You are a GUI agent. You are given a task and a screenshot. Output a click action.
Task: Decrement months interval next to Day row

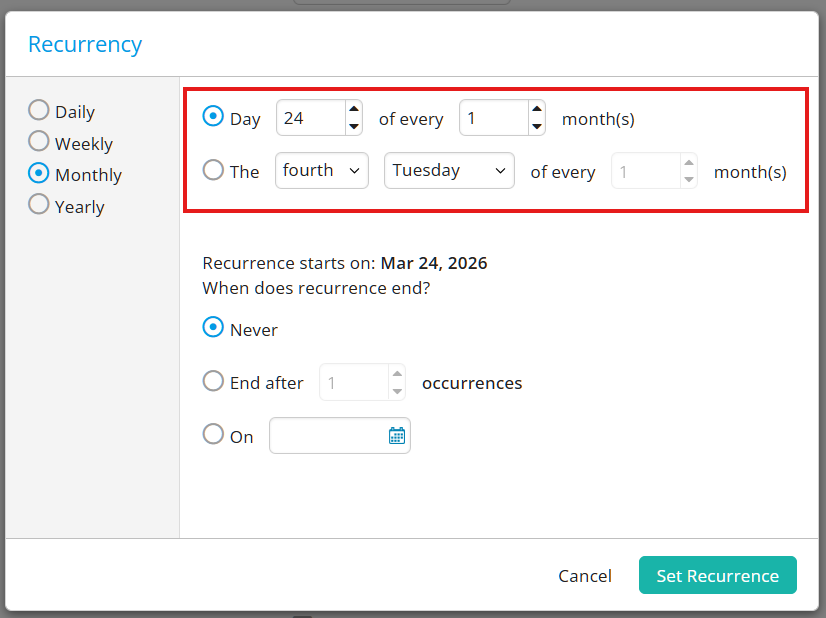[537, 126]
